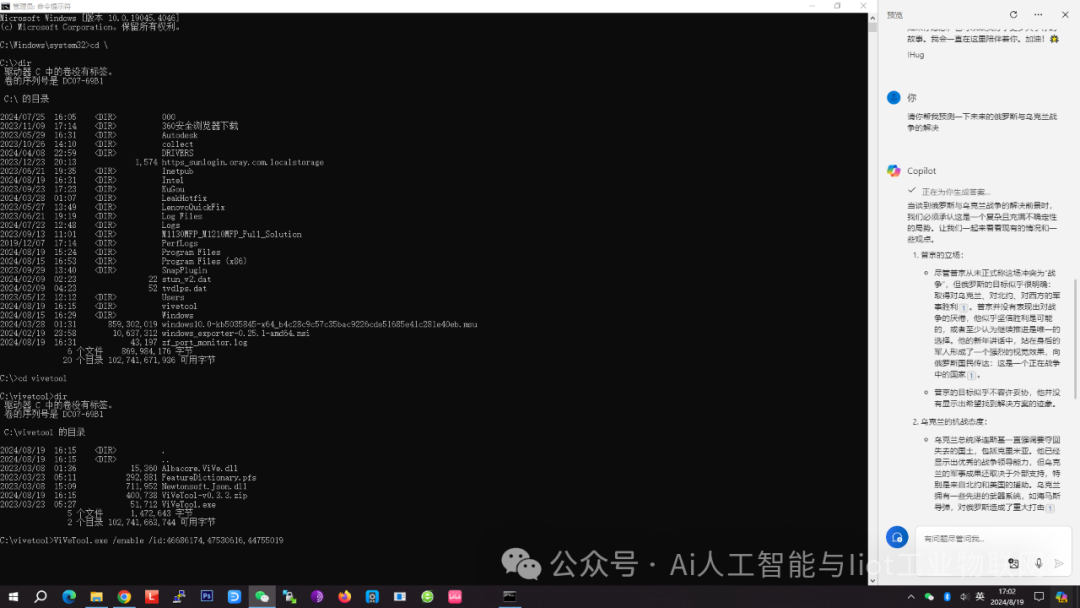Click the command prompt window system menu icon

[x=7, y=6]
